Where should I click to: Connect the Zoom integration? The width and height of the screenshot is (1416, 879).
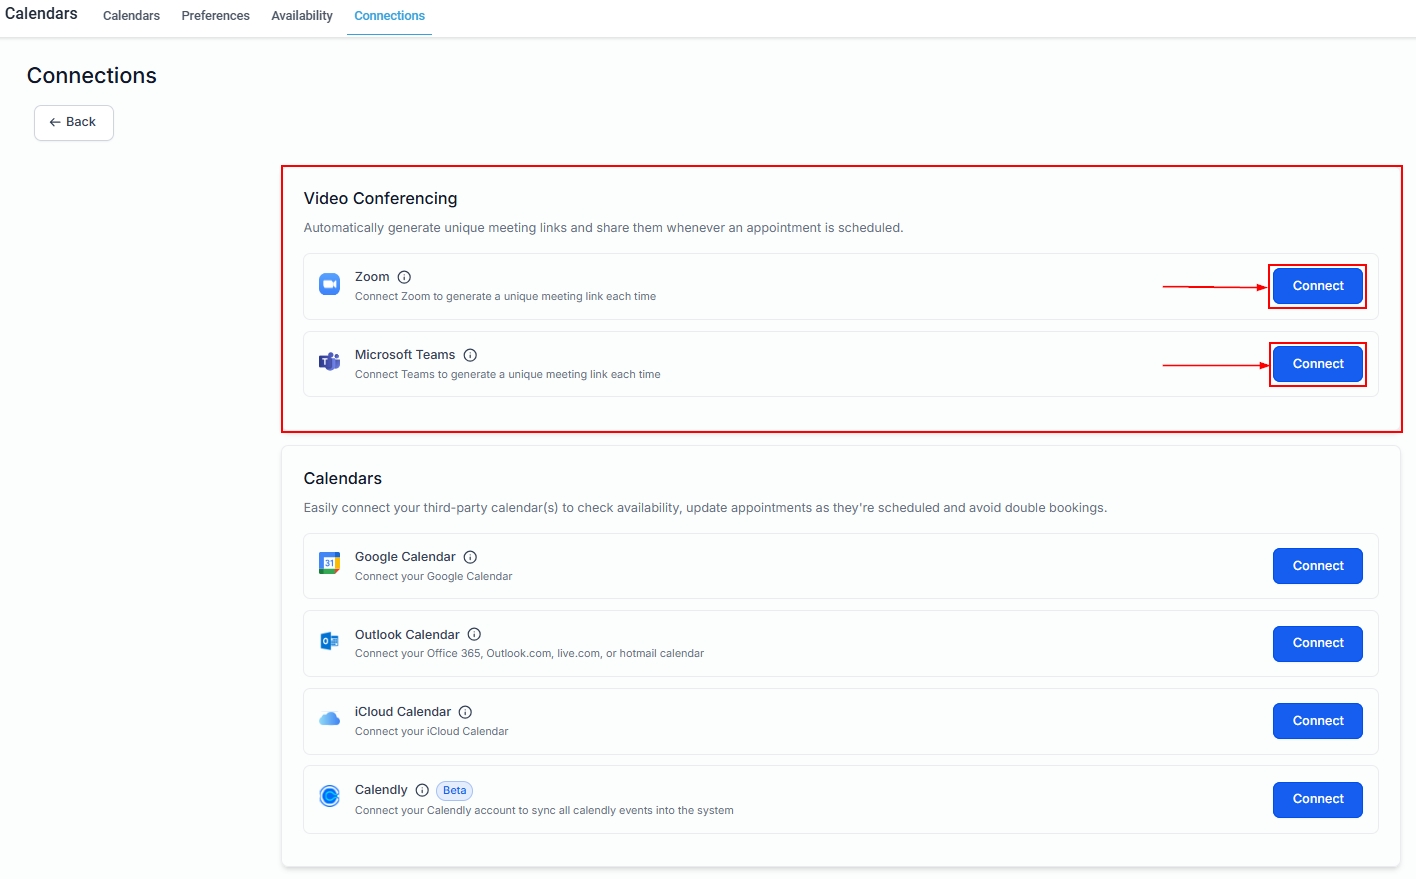point(1317,286)
